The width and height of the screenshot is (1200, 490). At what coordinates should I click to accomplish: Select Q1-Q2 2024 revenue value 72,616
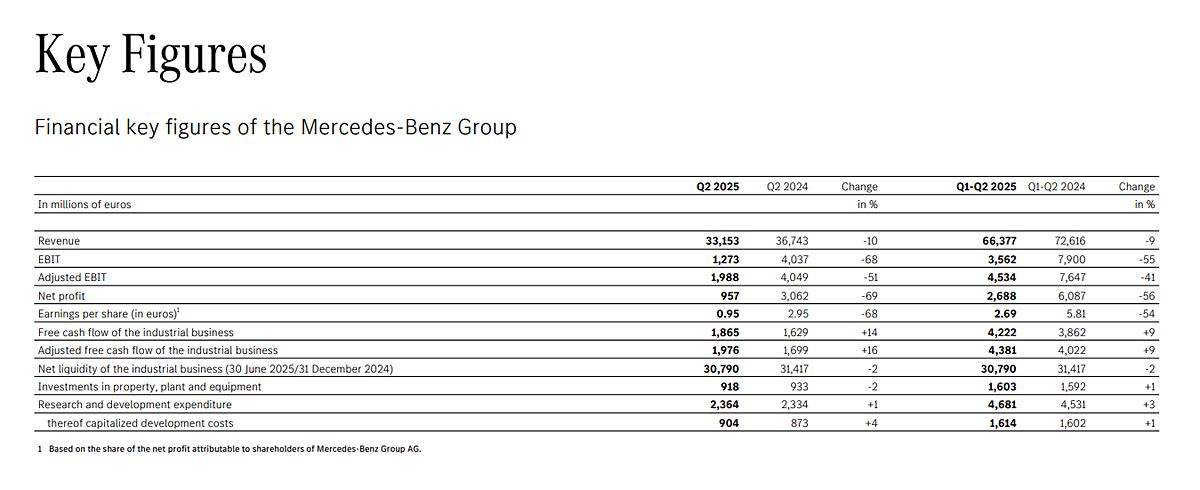[x=1069, y=241]
